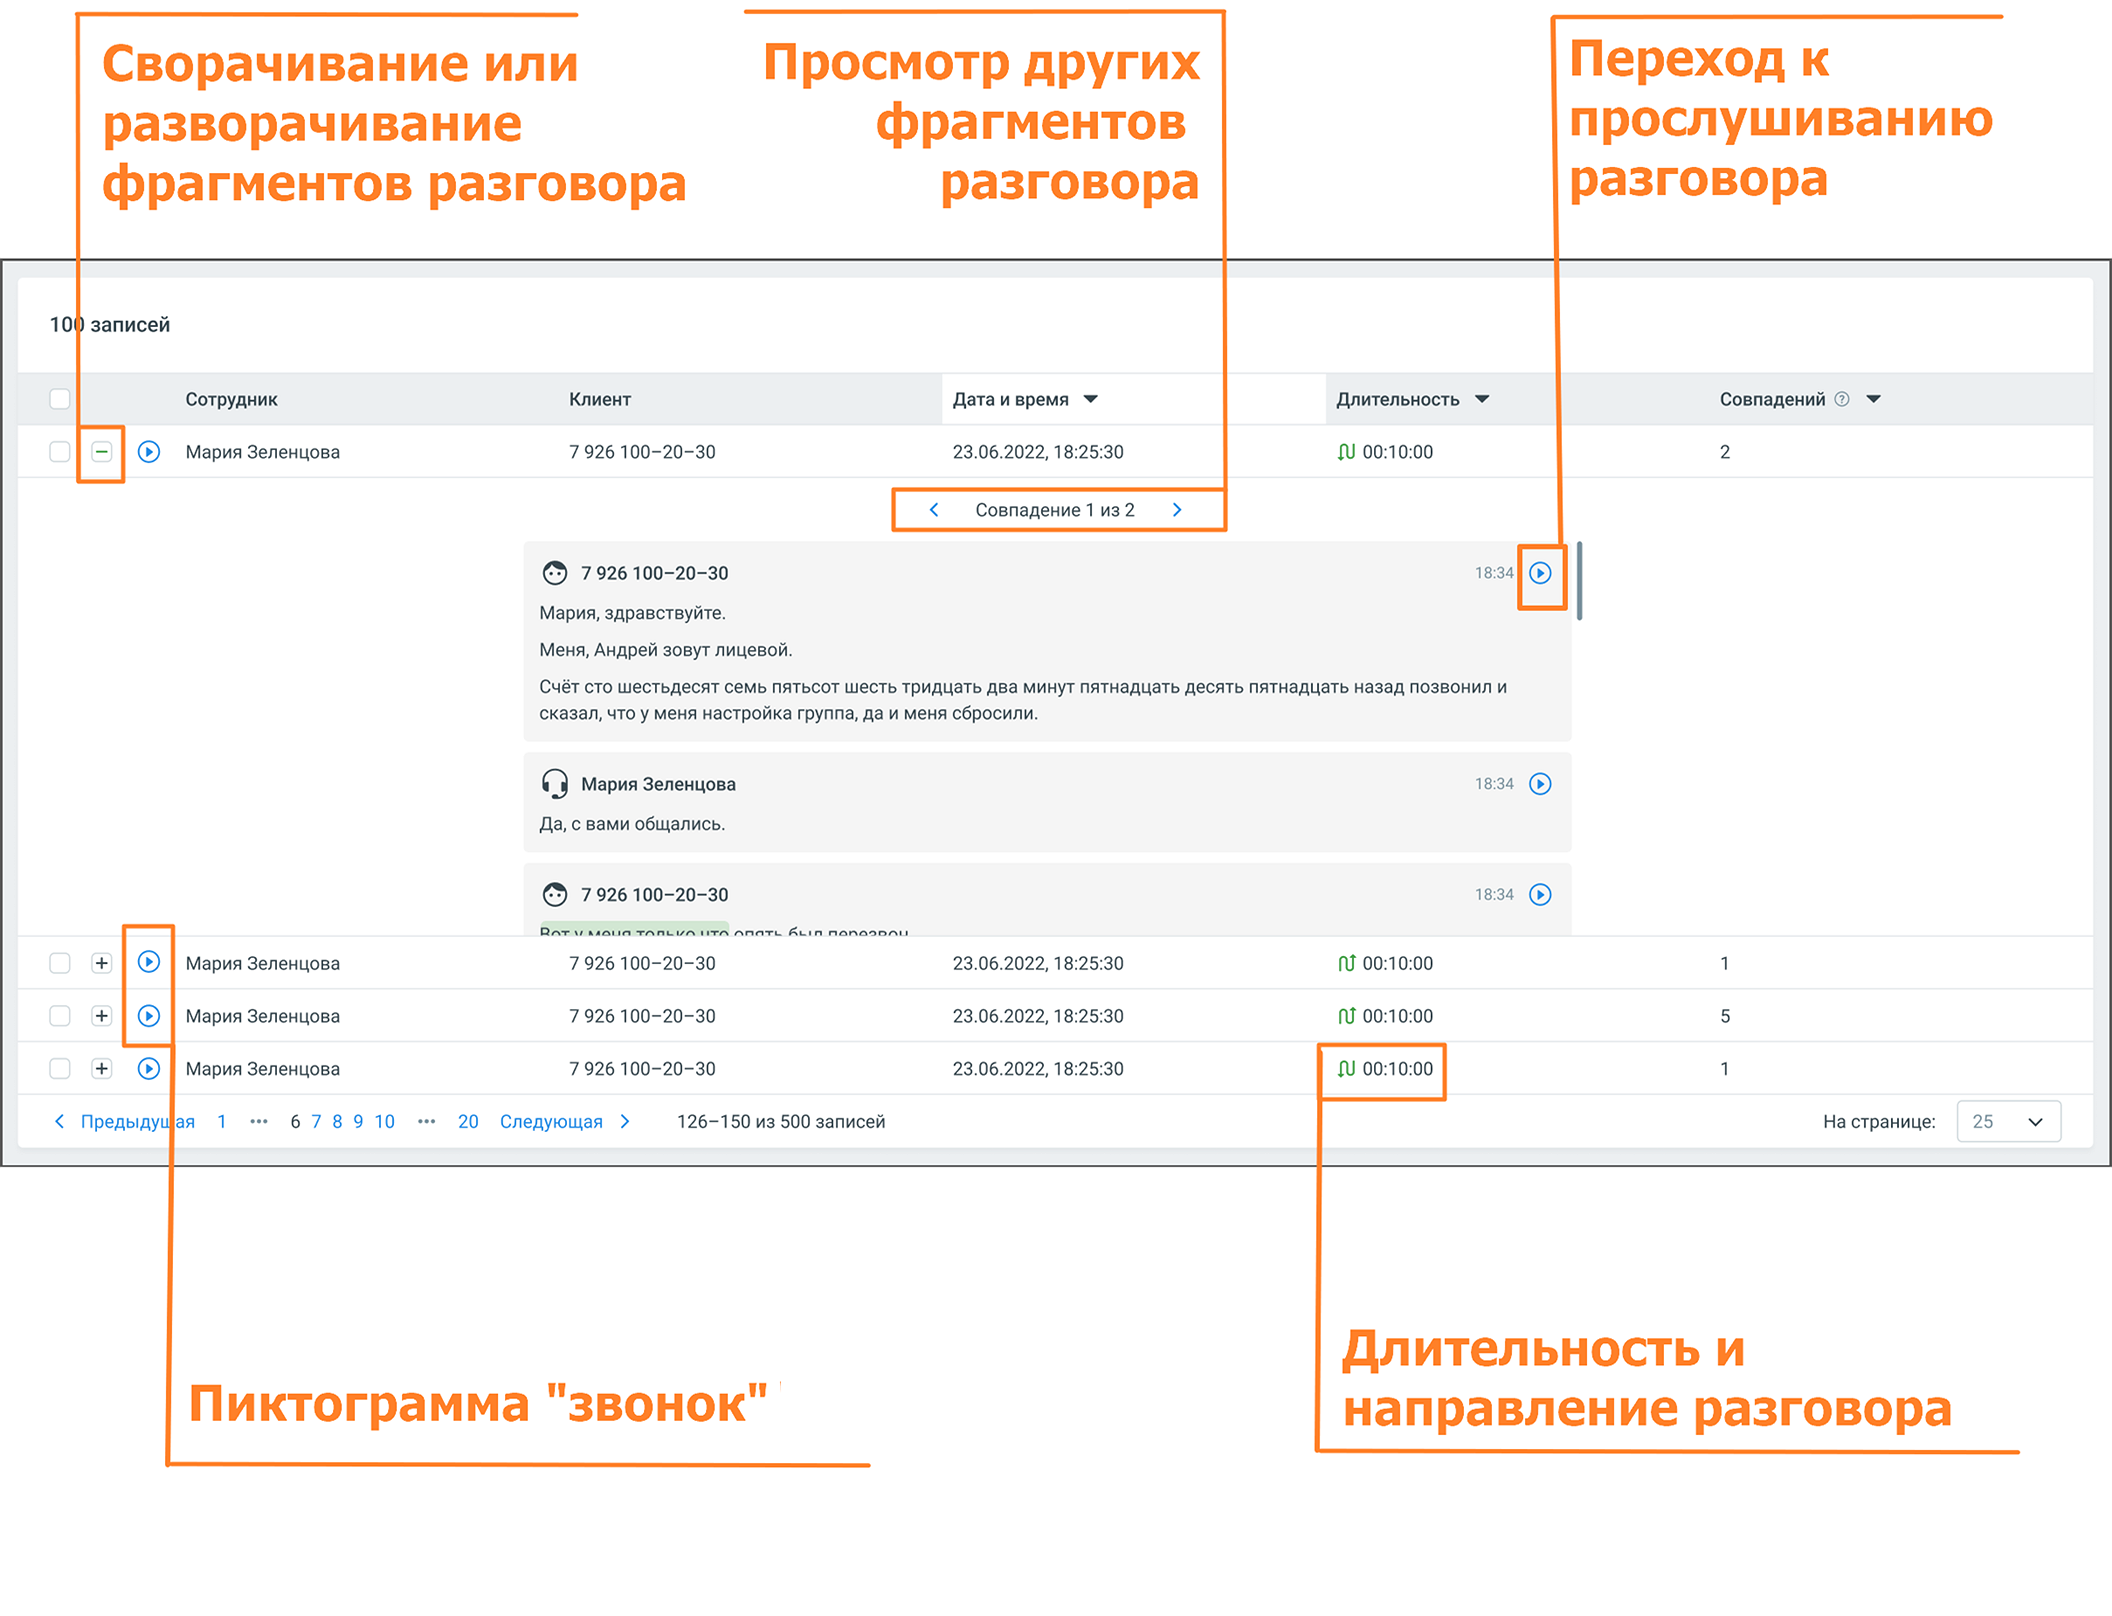The height and width of the screenshot is (1616, 2112).
Task: Play the call in the row with 5 matches
Action: pyautogui.click(x=149, y=1016)
